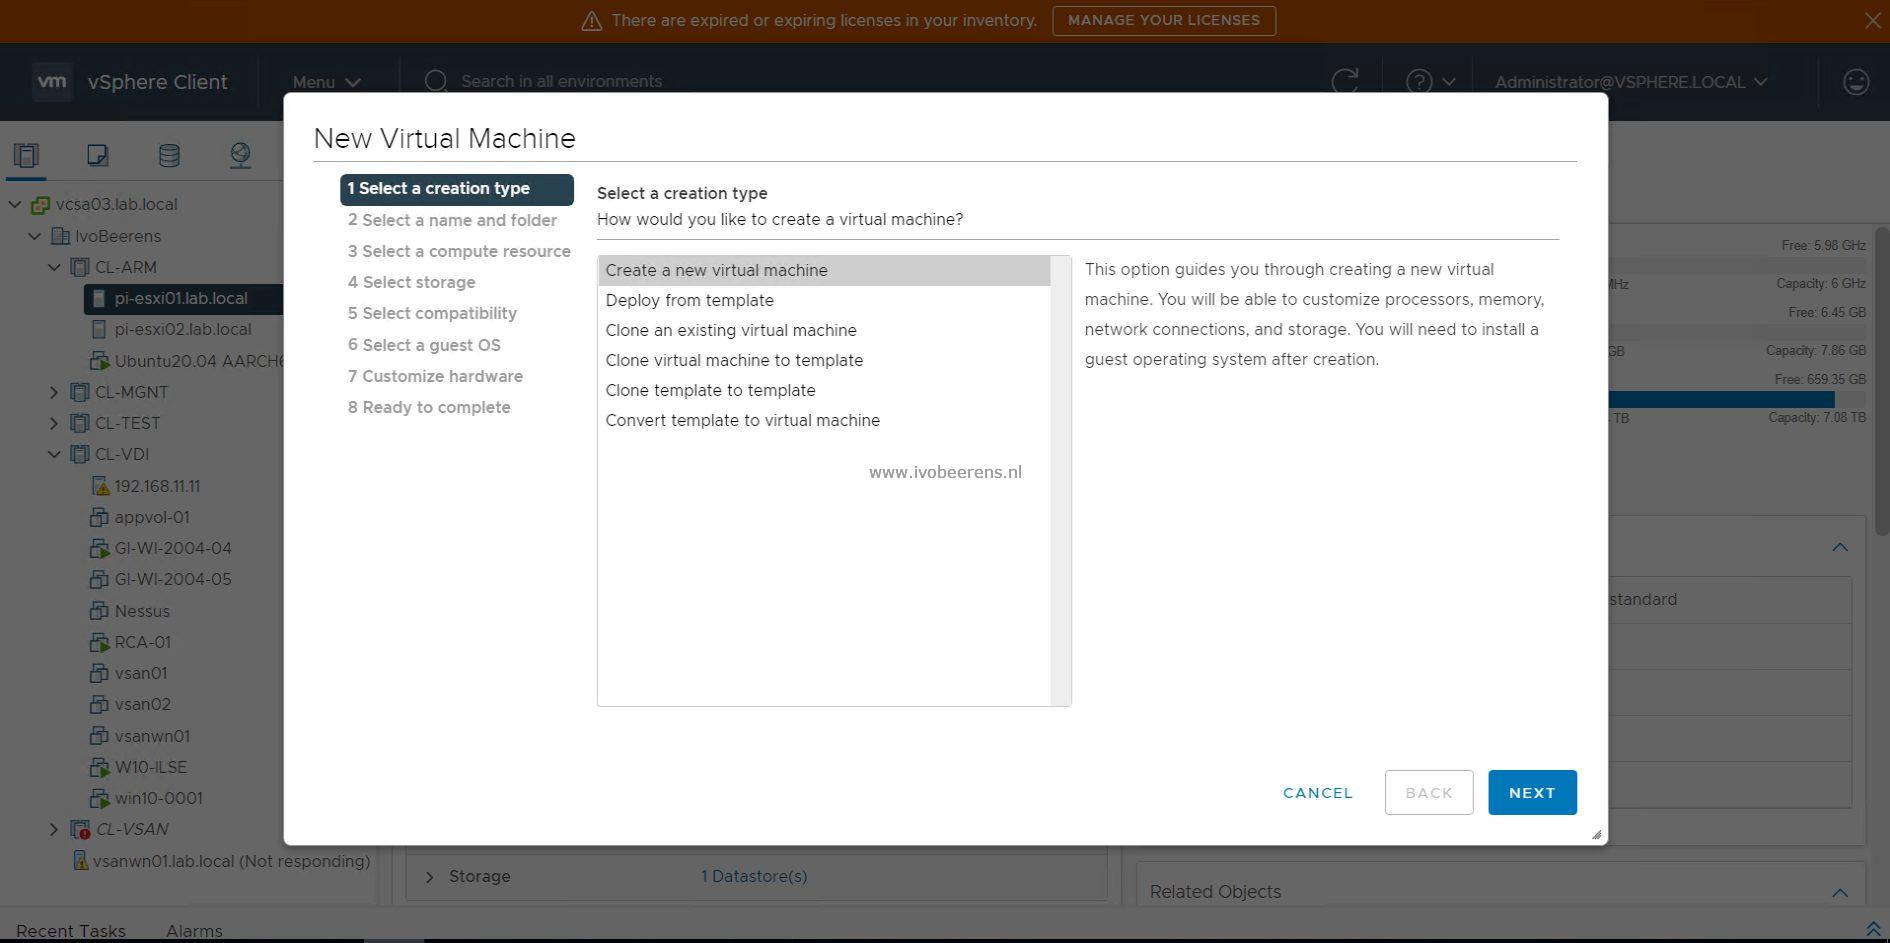The width and height of the screenshot is (1890, 943).
Task: Click step '1 Select a creation type'
Action: 457,189
